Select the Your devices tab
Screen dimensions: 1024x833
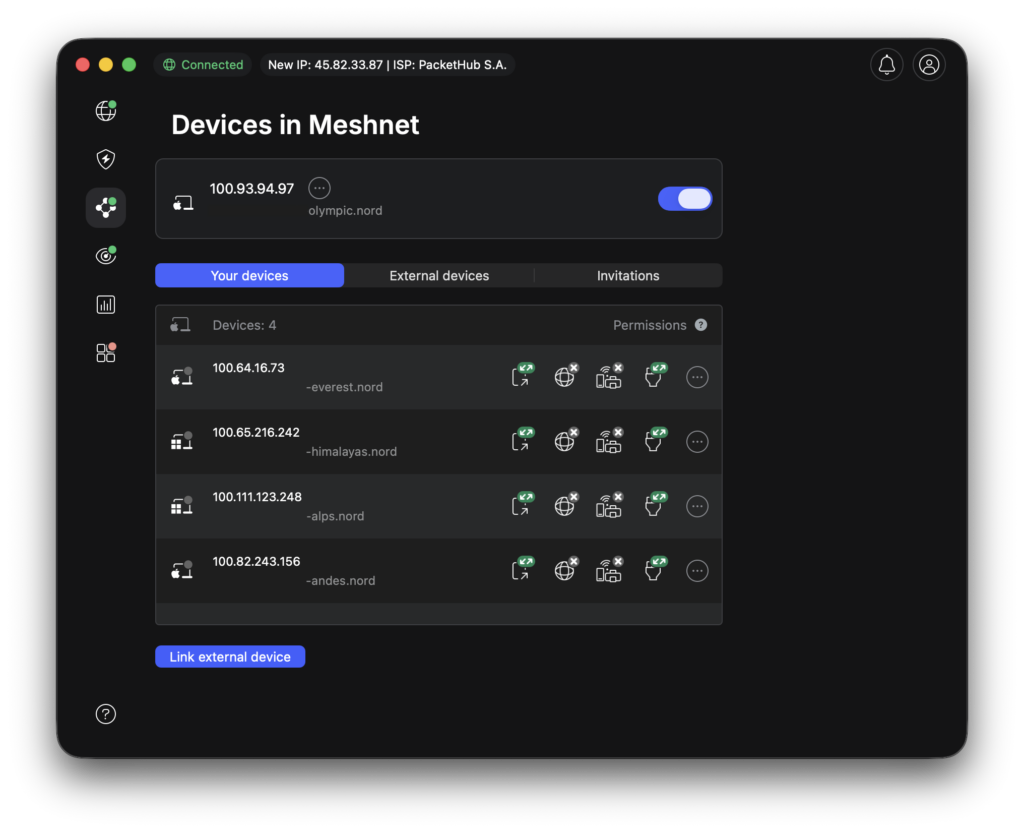(249, 275)
